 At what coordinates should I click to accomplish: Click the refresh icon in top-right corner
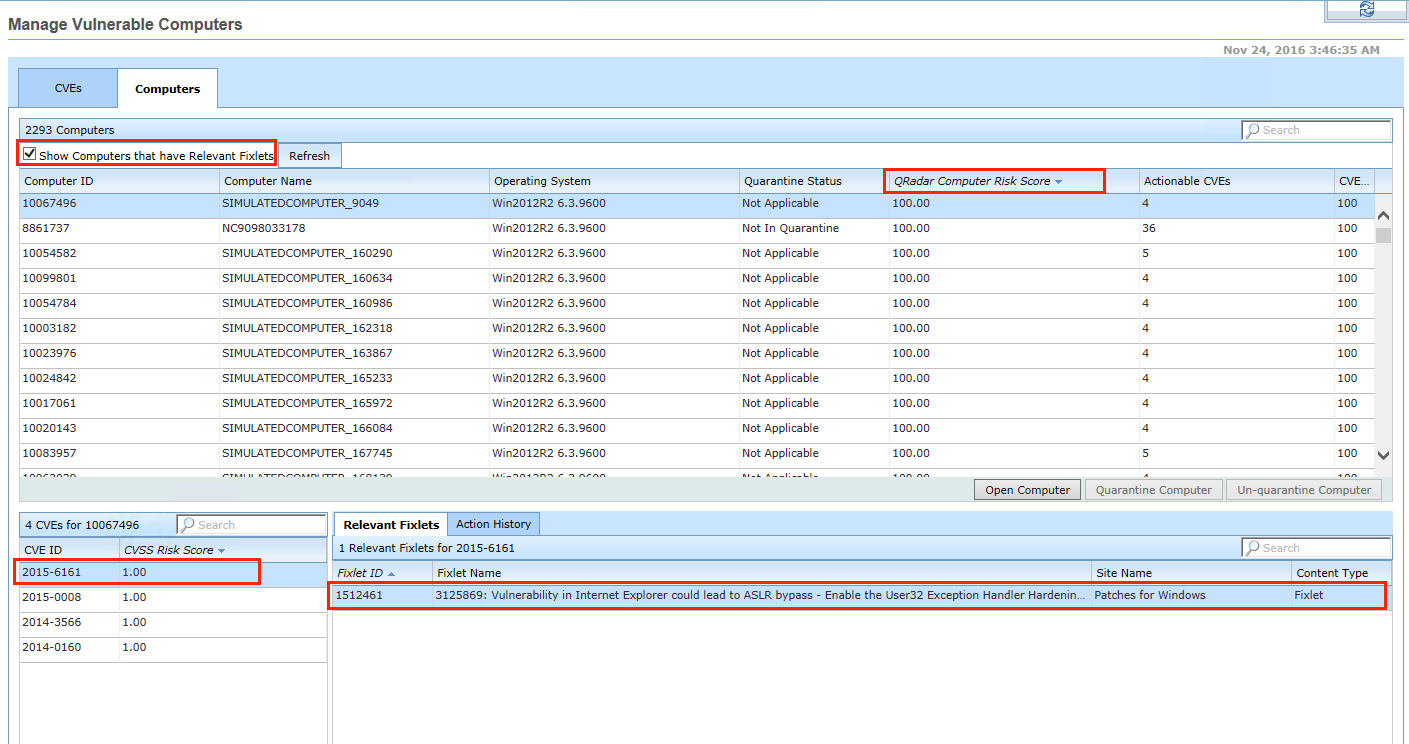(1366, 9)
